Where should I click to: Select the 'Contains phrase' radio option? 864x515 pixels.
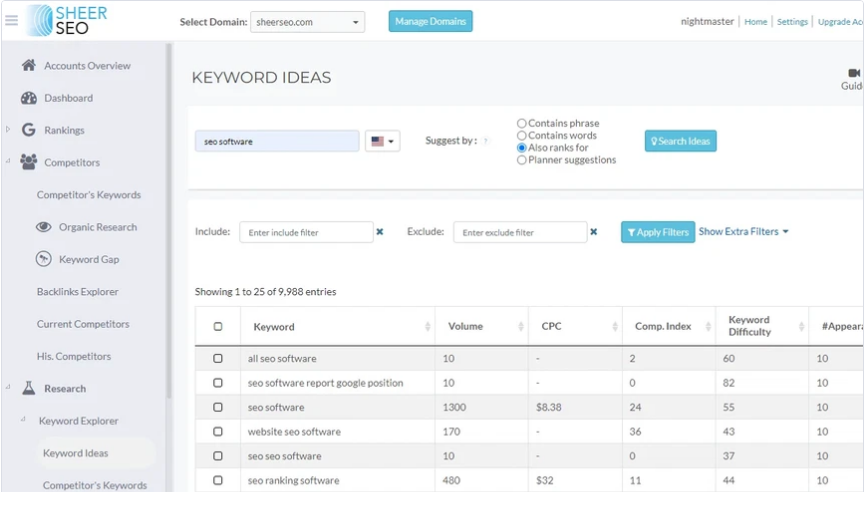521,124
